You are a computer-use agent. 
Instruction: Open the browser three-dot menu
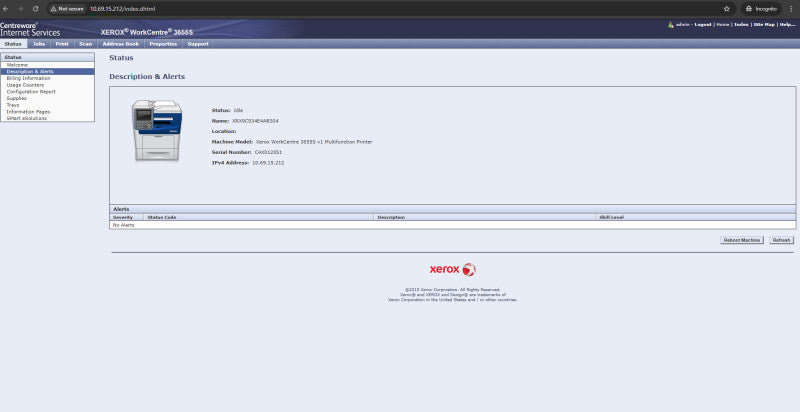tap(791, 9)
